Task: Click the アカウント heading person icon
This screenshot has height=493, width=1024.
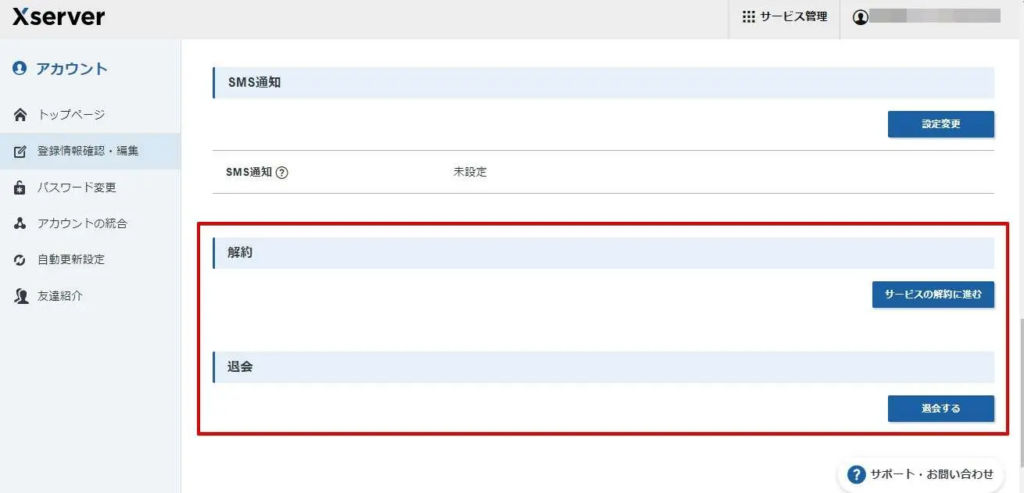Action: pos(20,68)
